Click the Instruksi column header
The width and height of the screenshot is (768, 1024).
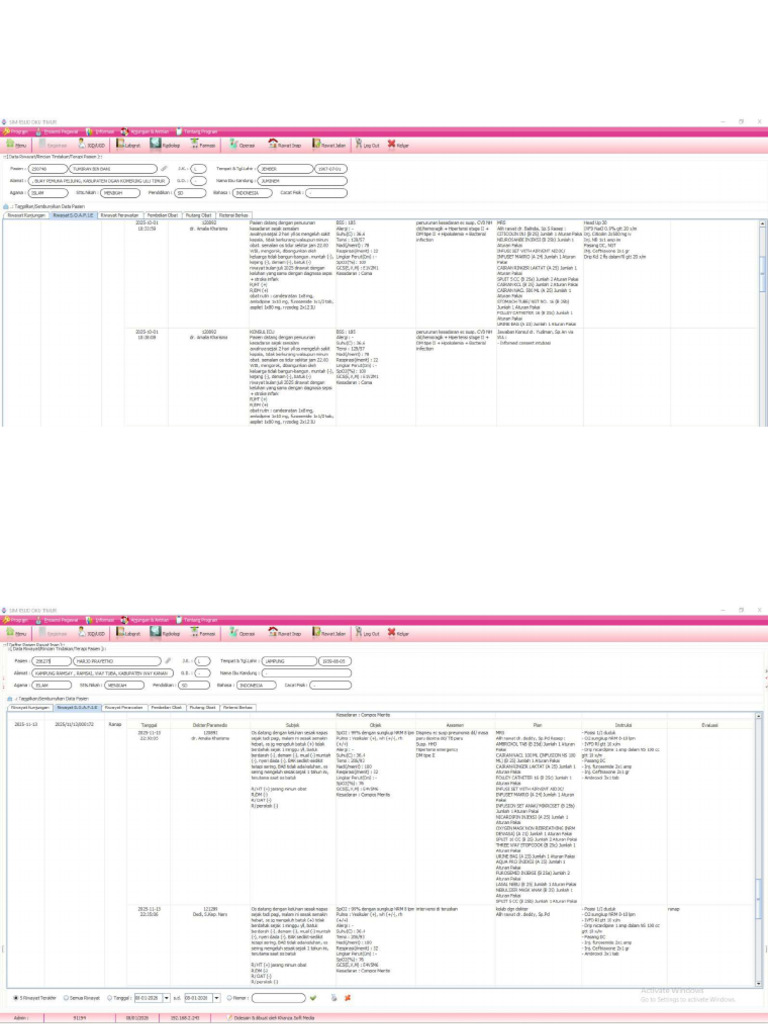(x=624, y=724)
